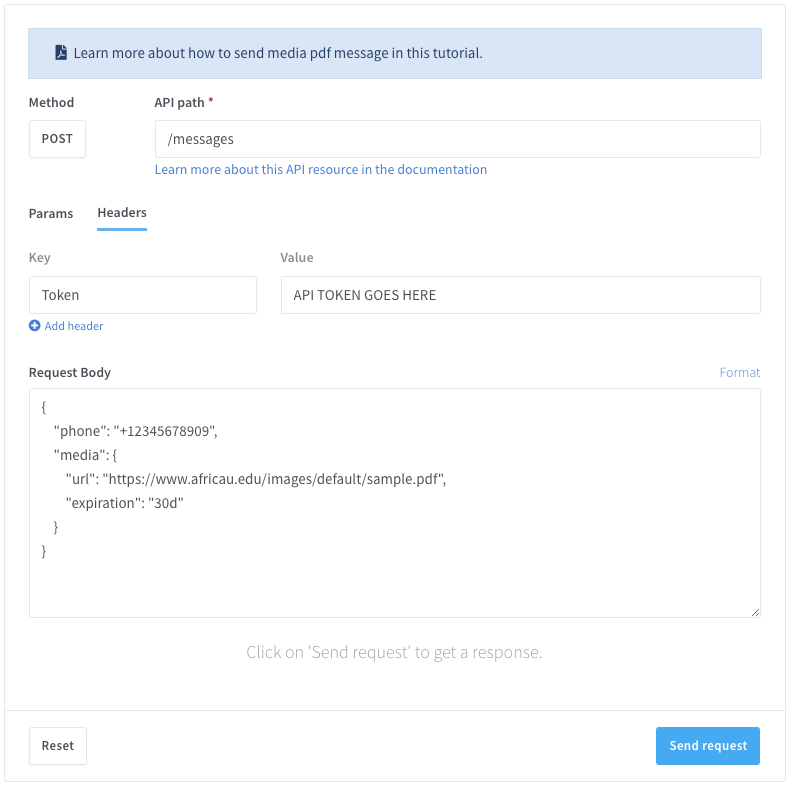Open the API resource documentation link
Image resolution: width=791 pixels, height=785 pixels.
click(x=320, y=170)
